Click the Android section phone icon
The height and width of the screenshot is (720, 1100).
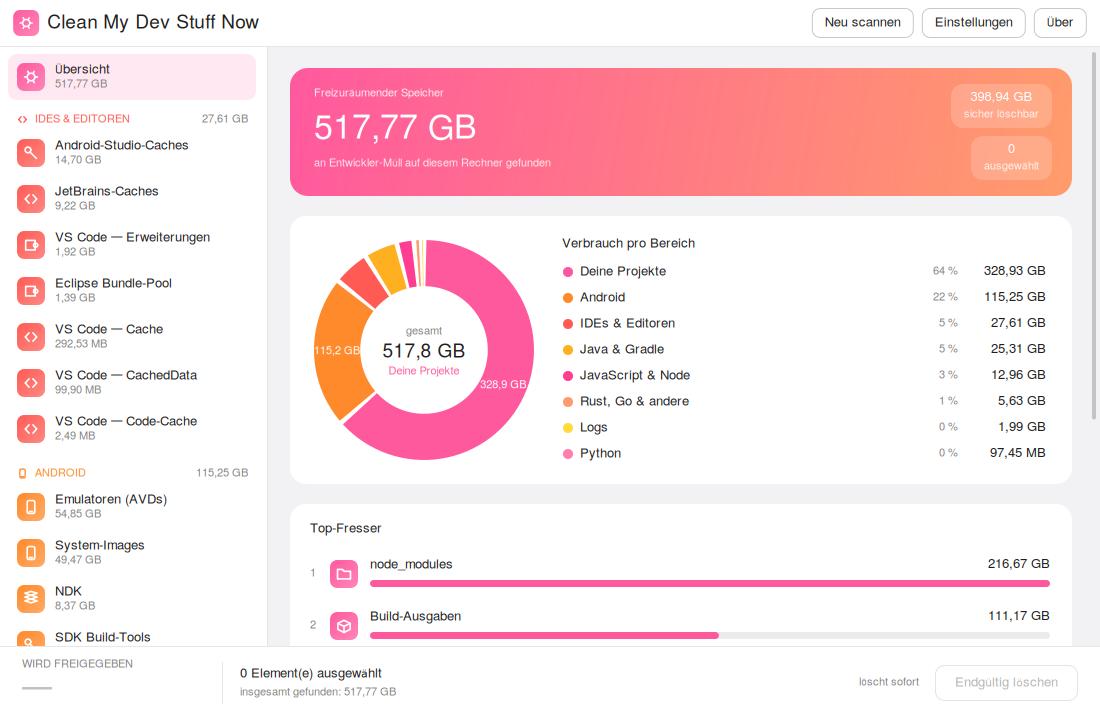(x=22, y=474)
